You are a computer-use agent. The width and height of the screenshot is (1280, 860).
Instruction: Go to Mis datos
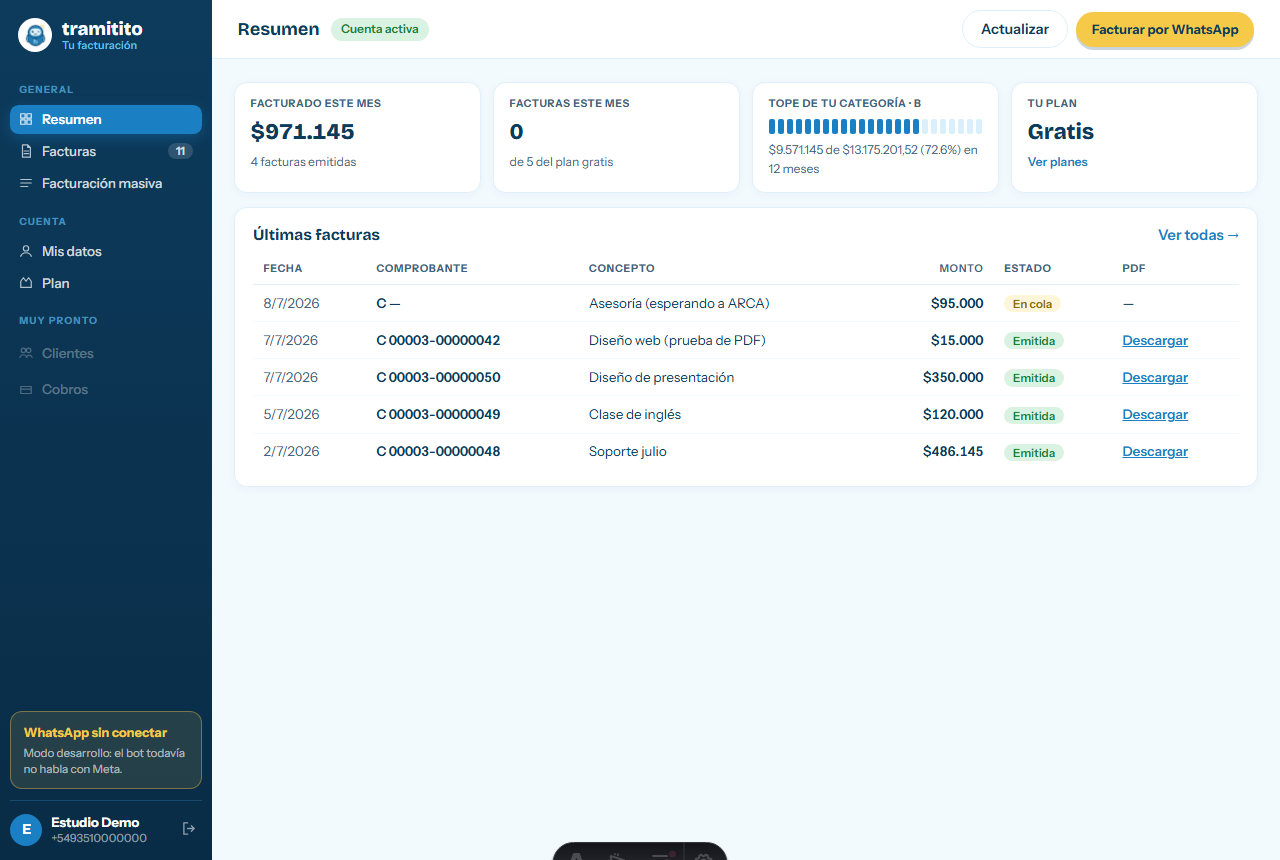click(x=106, y=251)
